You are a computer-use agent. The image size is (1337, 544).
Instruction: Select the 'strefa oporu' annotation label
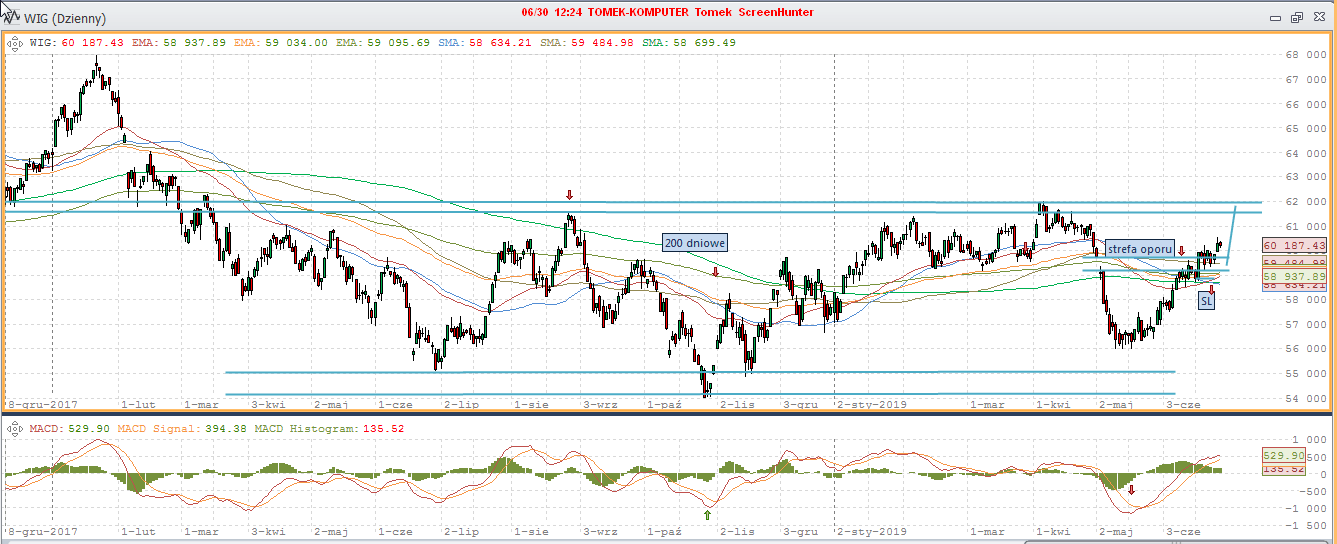(1139, 249)
